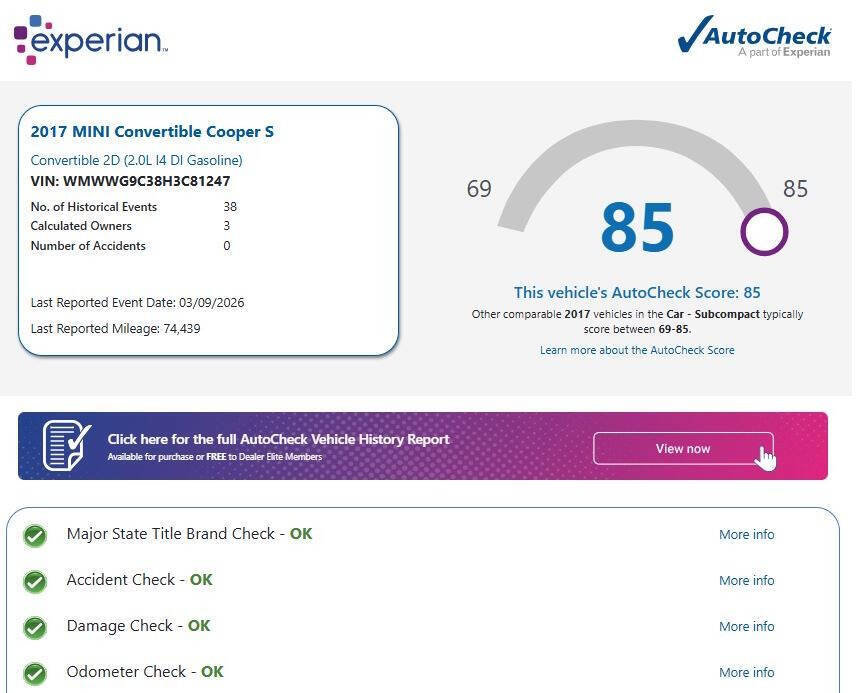
Task: Click the green check icon beside Damage Check
Action: point(35,628)
